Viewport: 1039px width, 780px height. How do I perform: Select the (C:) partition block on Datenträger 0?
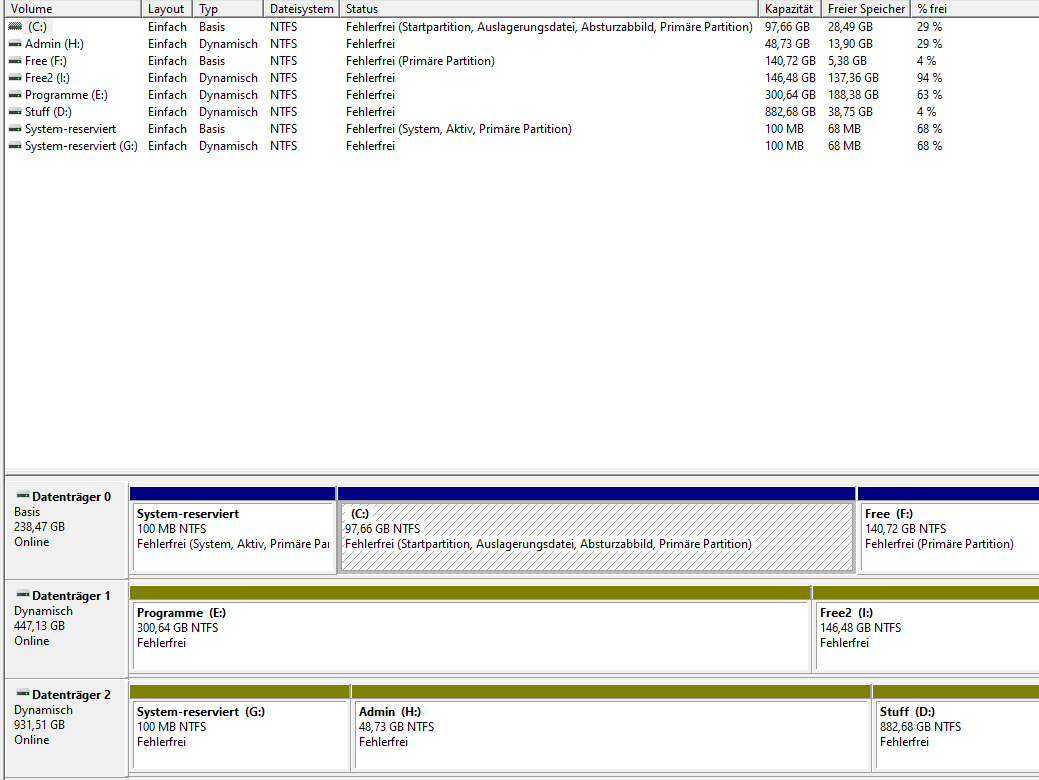(595, 535)
